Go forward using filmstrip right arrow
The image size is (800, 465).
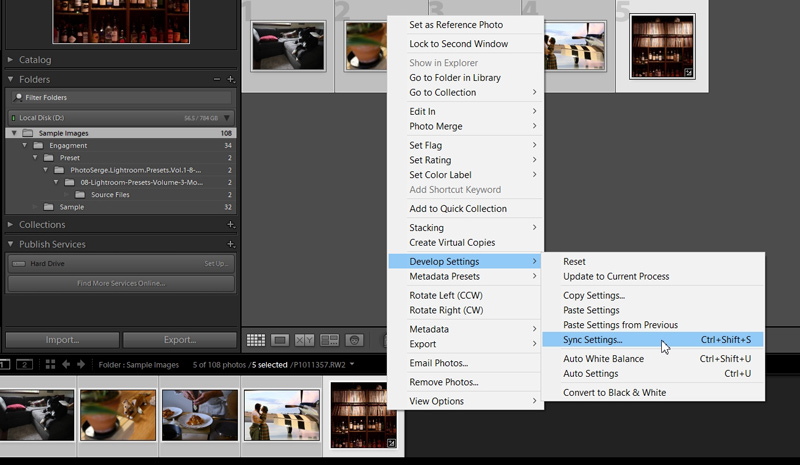[81, 364]
